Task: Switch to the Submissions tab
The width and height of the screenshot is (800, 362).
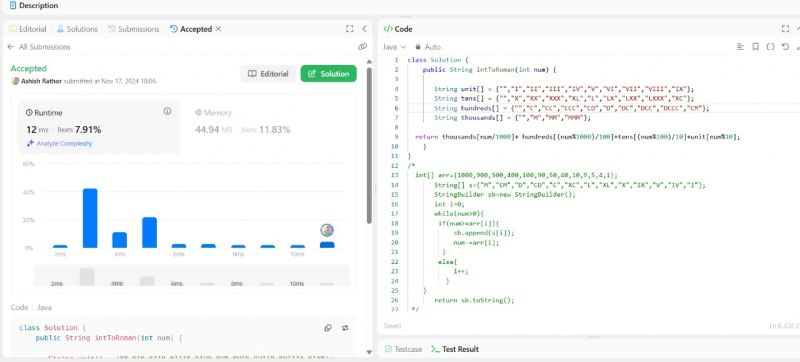Action: pos(134,29)
